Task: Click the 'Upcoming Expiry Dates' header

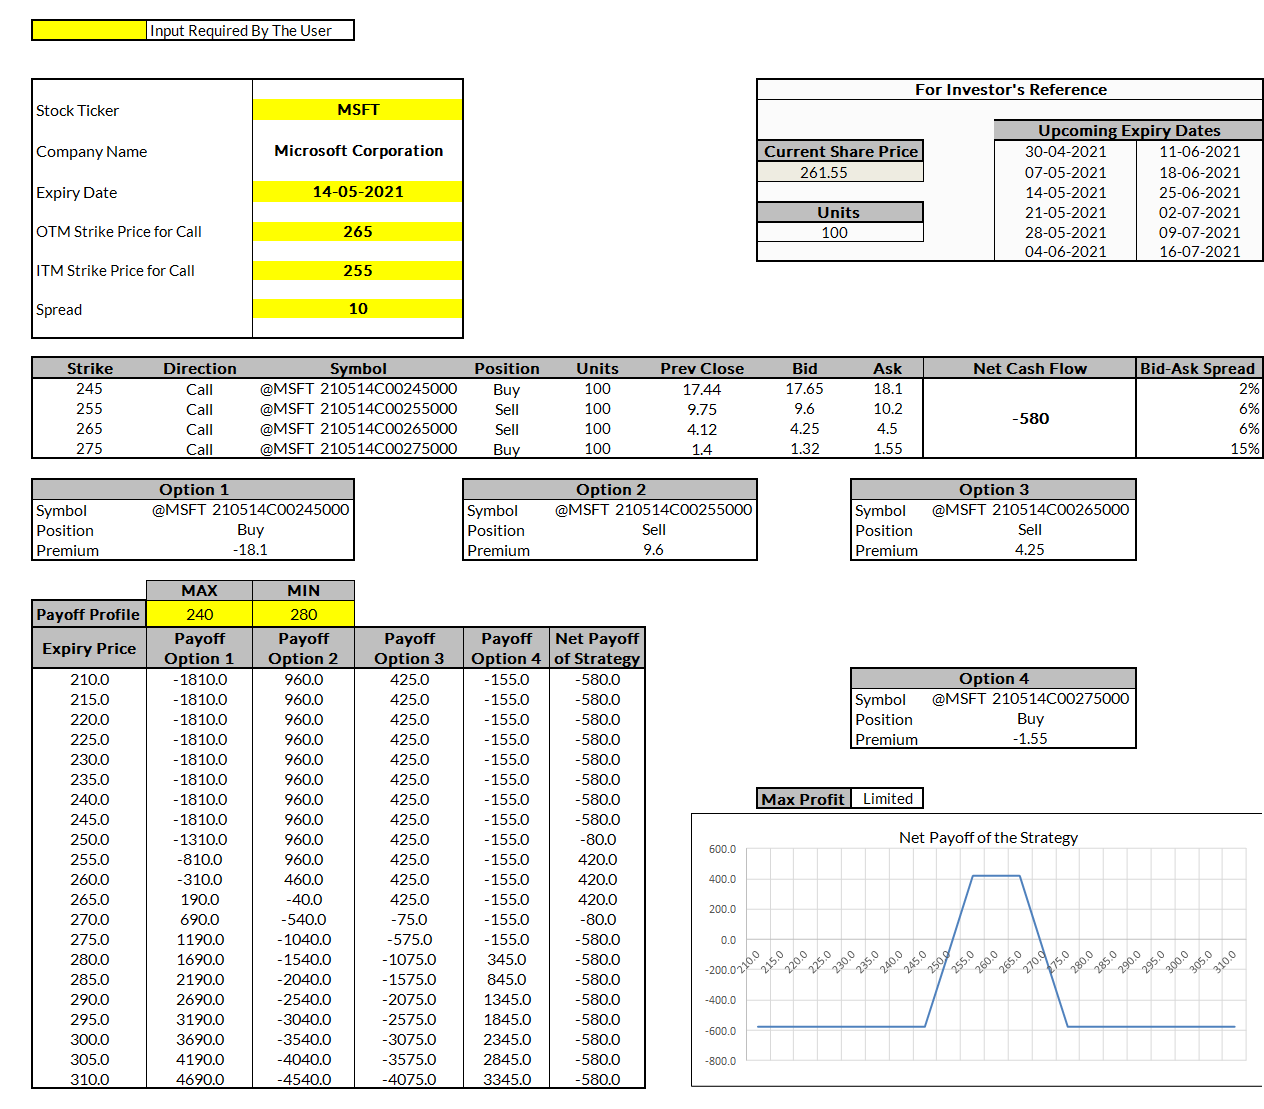Action: pyautogui.click(x=1129, y=131)
